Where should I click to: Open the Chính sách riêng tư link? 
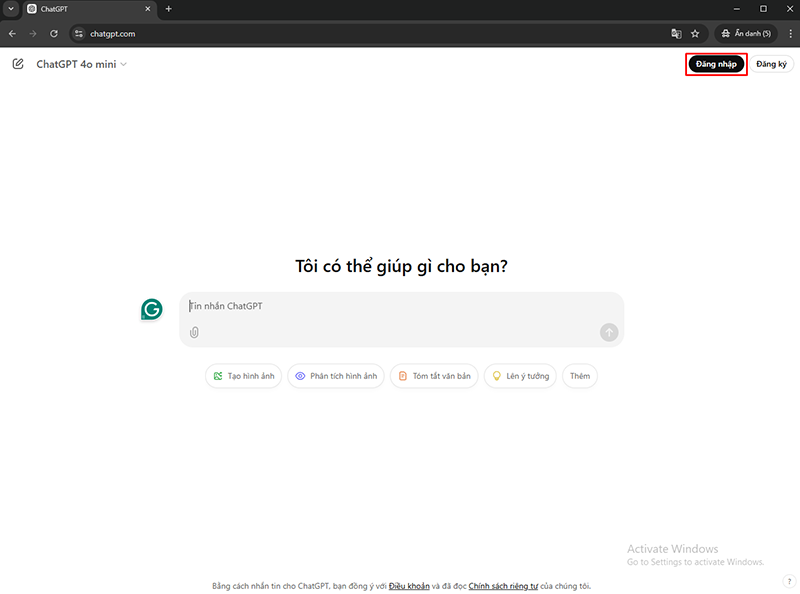(503, 586)
